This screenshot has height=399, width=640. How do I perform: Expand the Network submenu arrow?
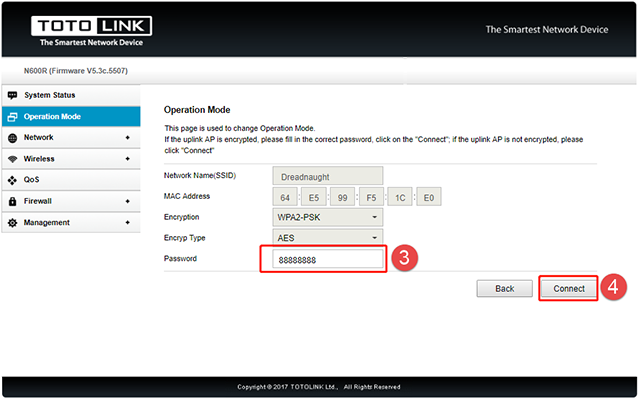(x=128, y=138)
